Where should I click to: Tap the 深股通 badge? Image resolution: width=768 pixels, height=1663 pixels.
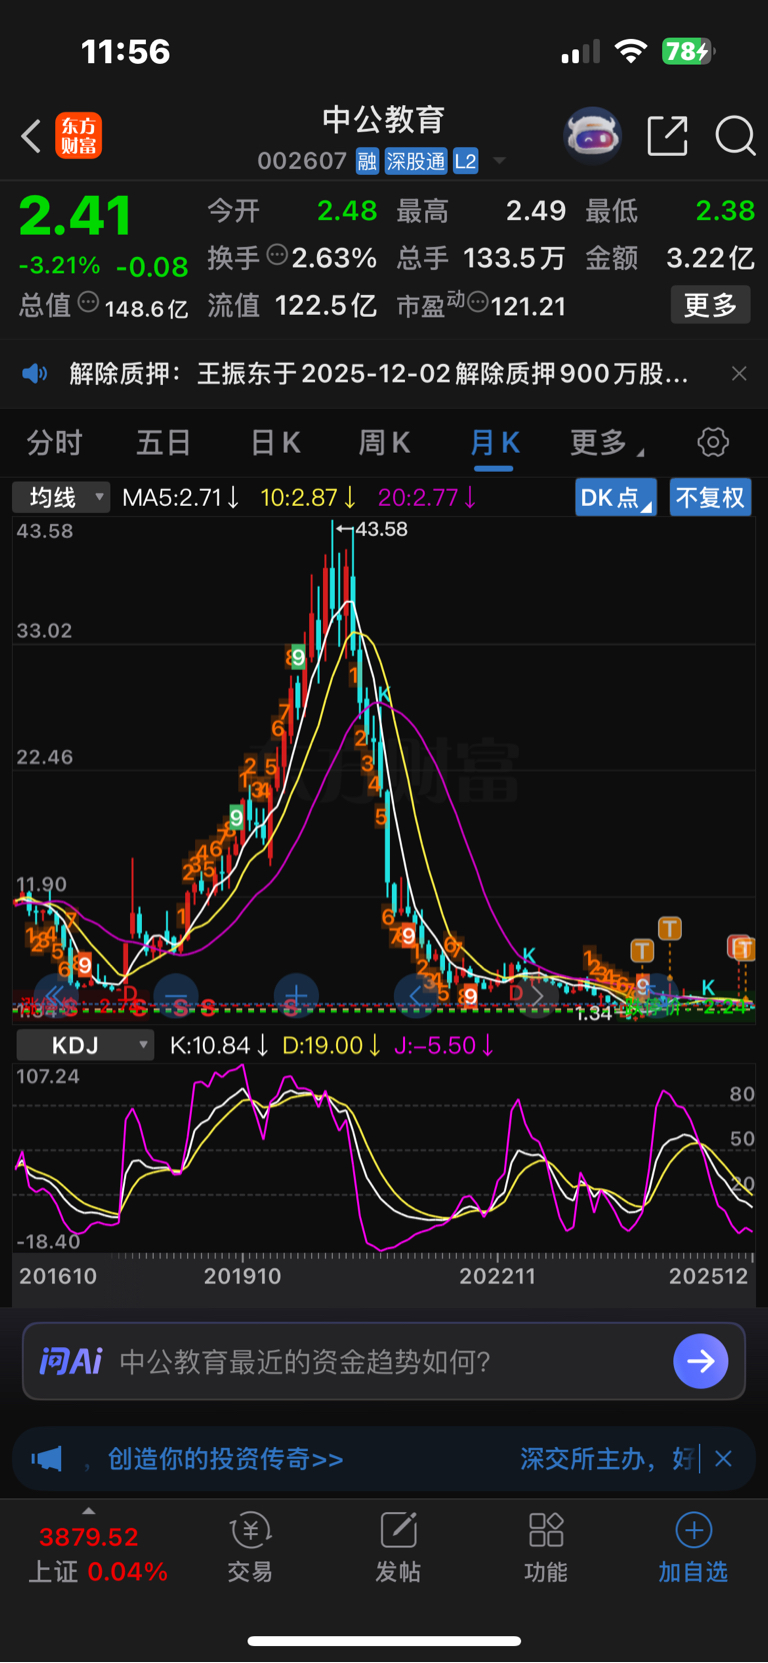tap(416, 161)
